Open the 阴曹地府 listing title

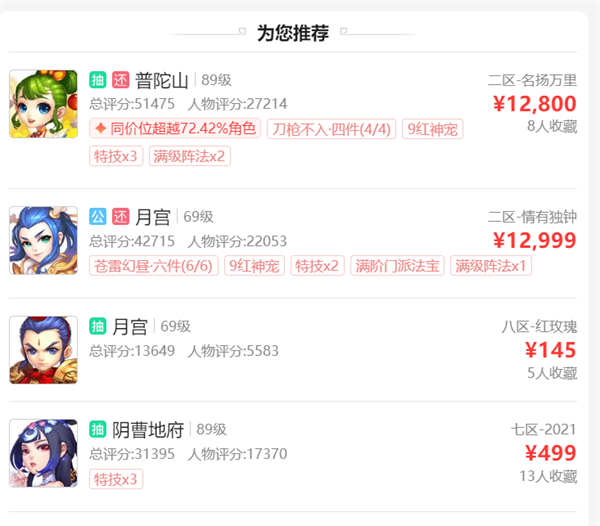click(148, 430)
